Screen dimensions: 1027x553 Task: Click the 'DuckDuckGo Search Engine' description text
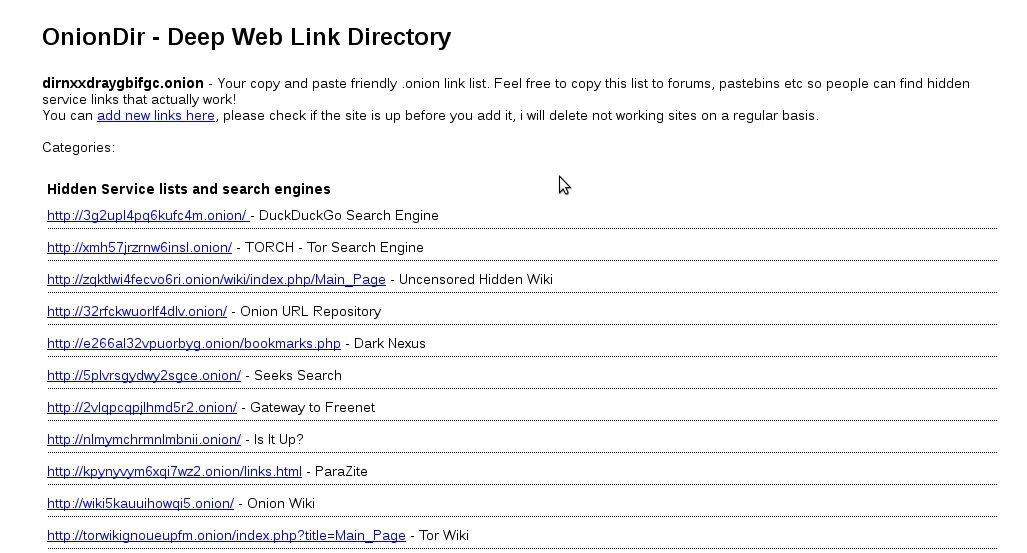point(348,216)
